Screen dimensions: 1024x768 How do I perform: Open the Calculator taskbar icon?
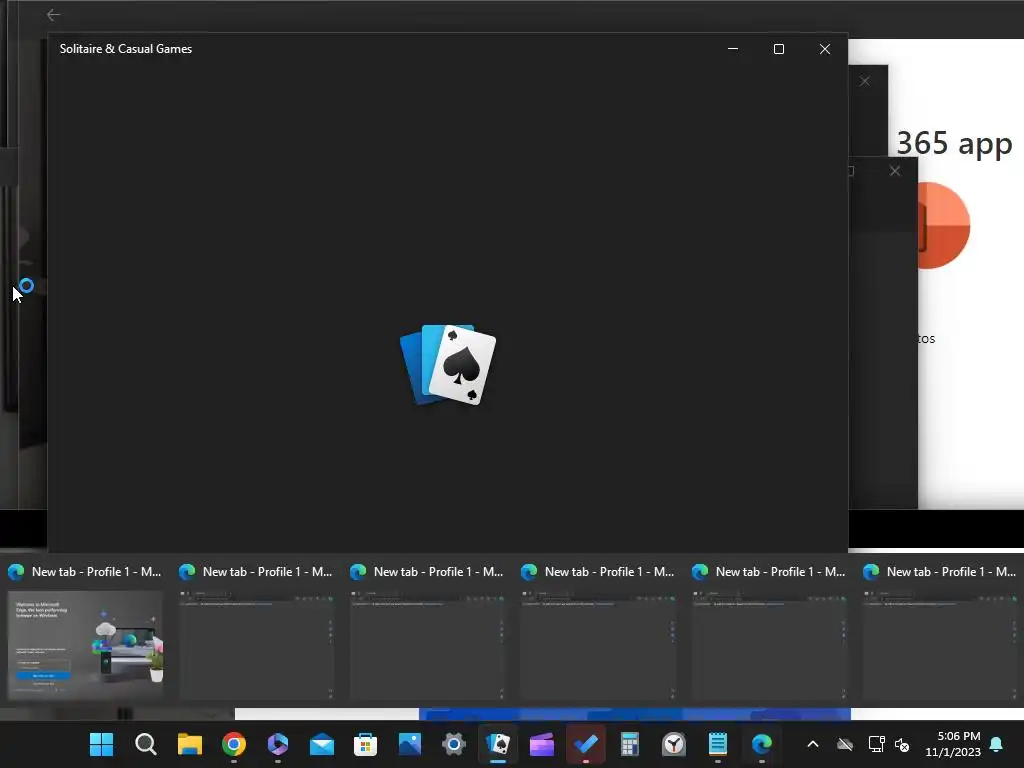click(630, 744)
